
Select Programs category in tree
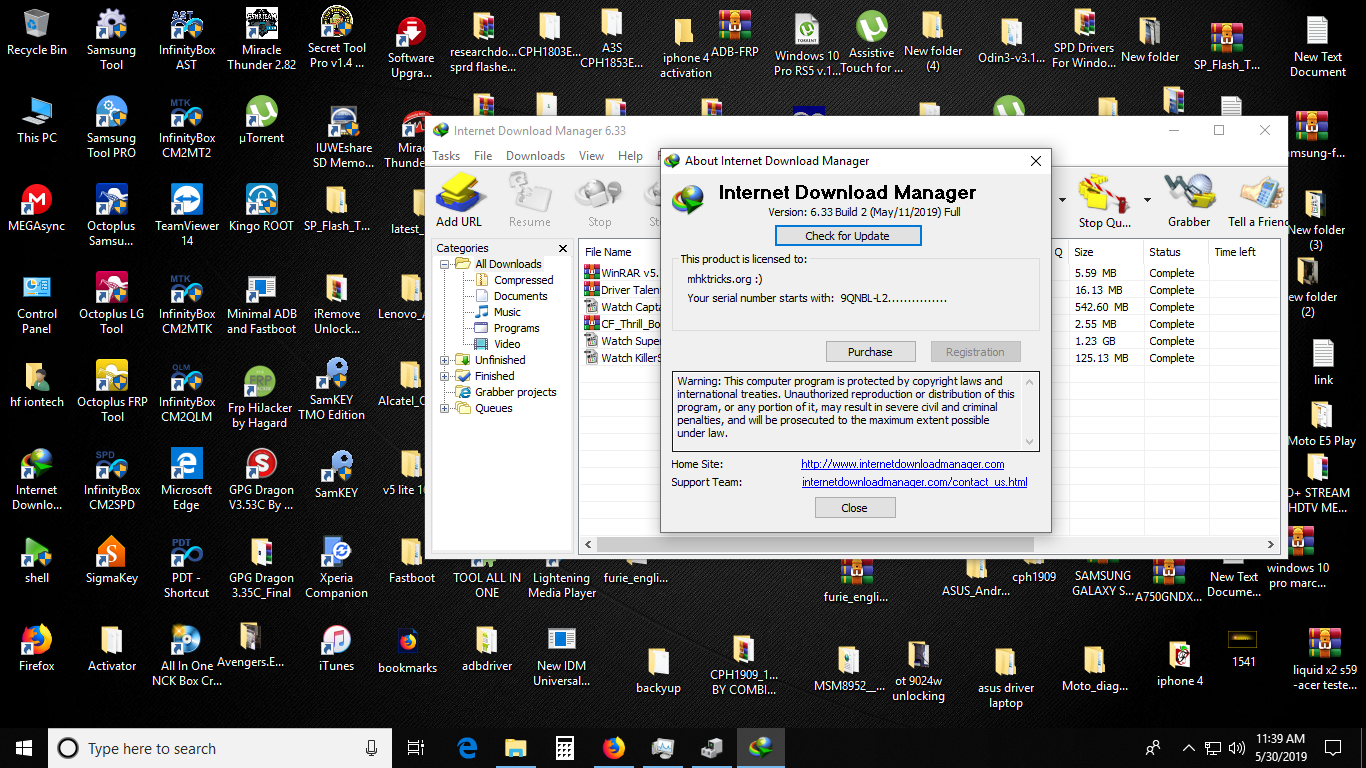pos(516,328)
